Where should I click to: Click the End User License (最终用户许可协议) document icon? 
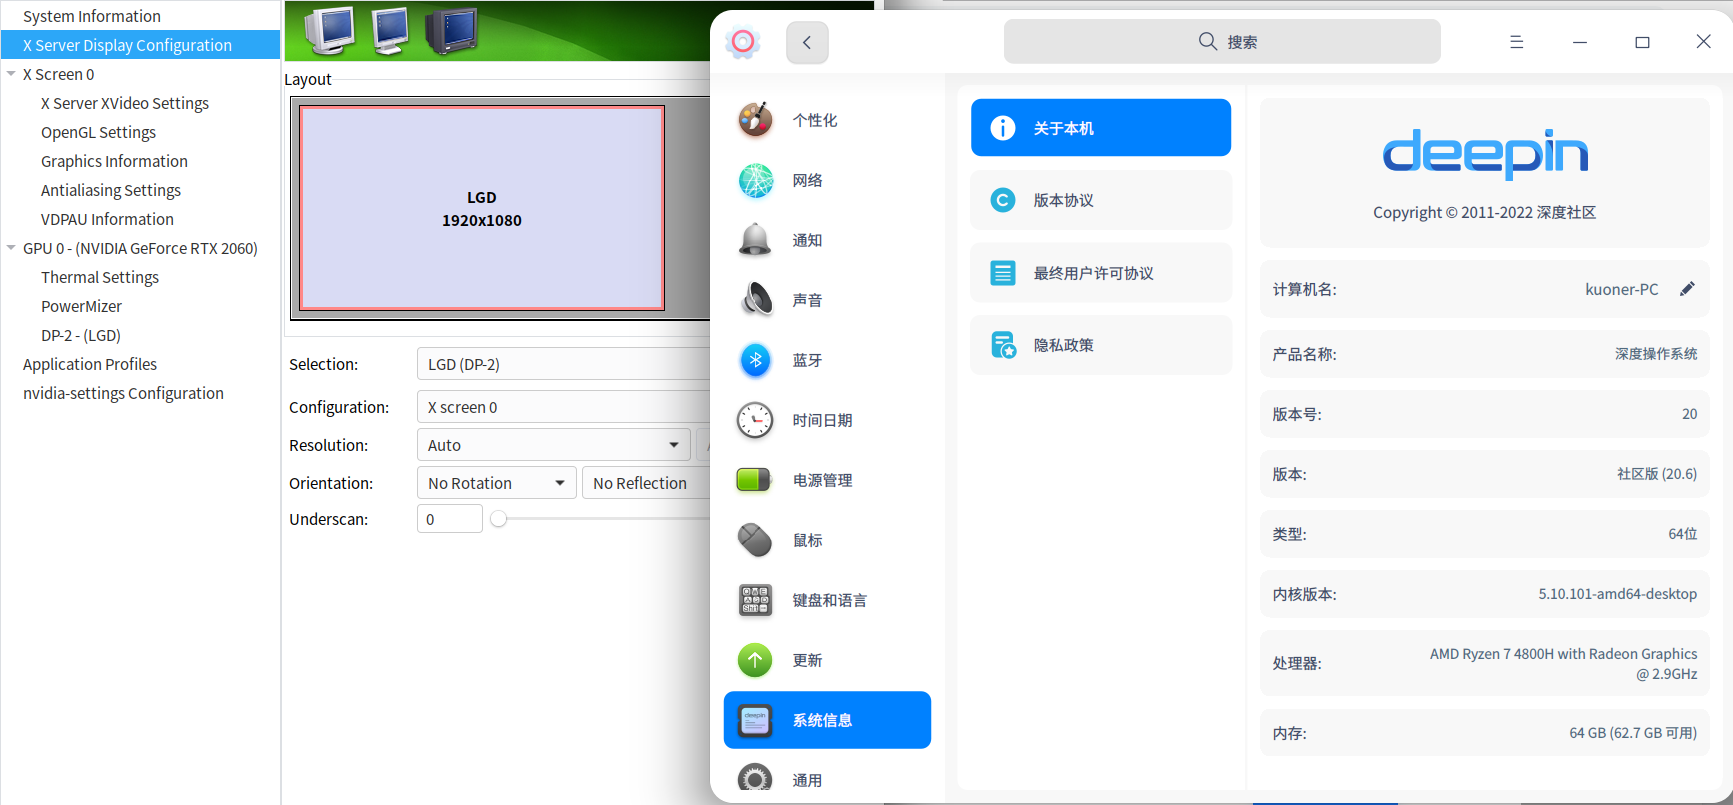point(1003,273)
